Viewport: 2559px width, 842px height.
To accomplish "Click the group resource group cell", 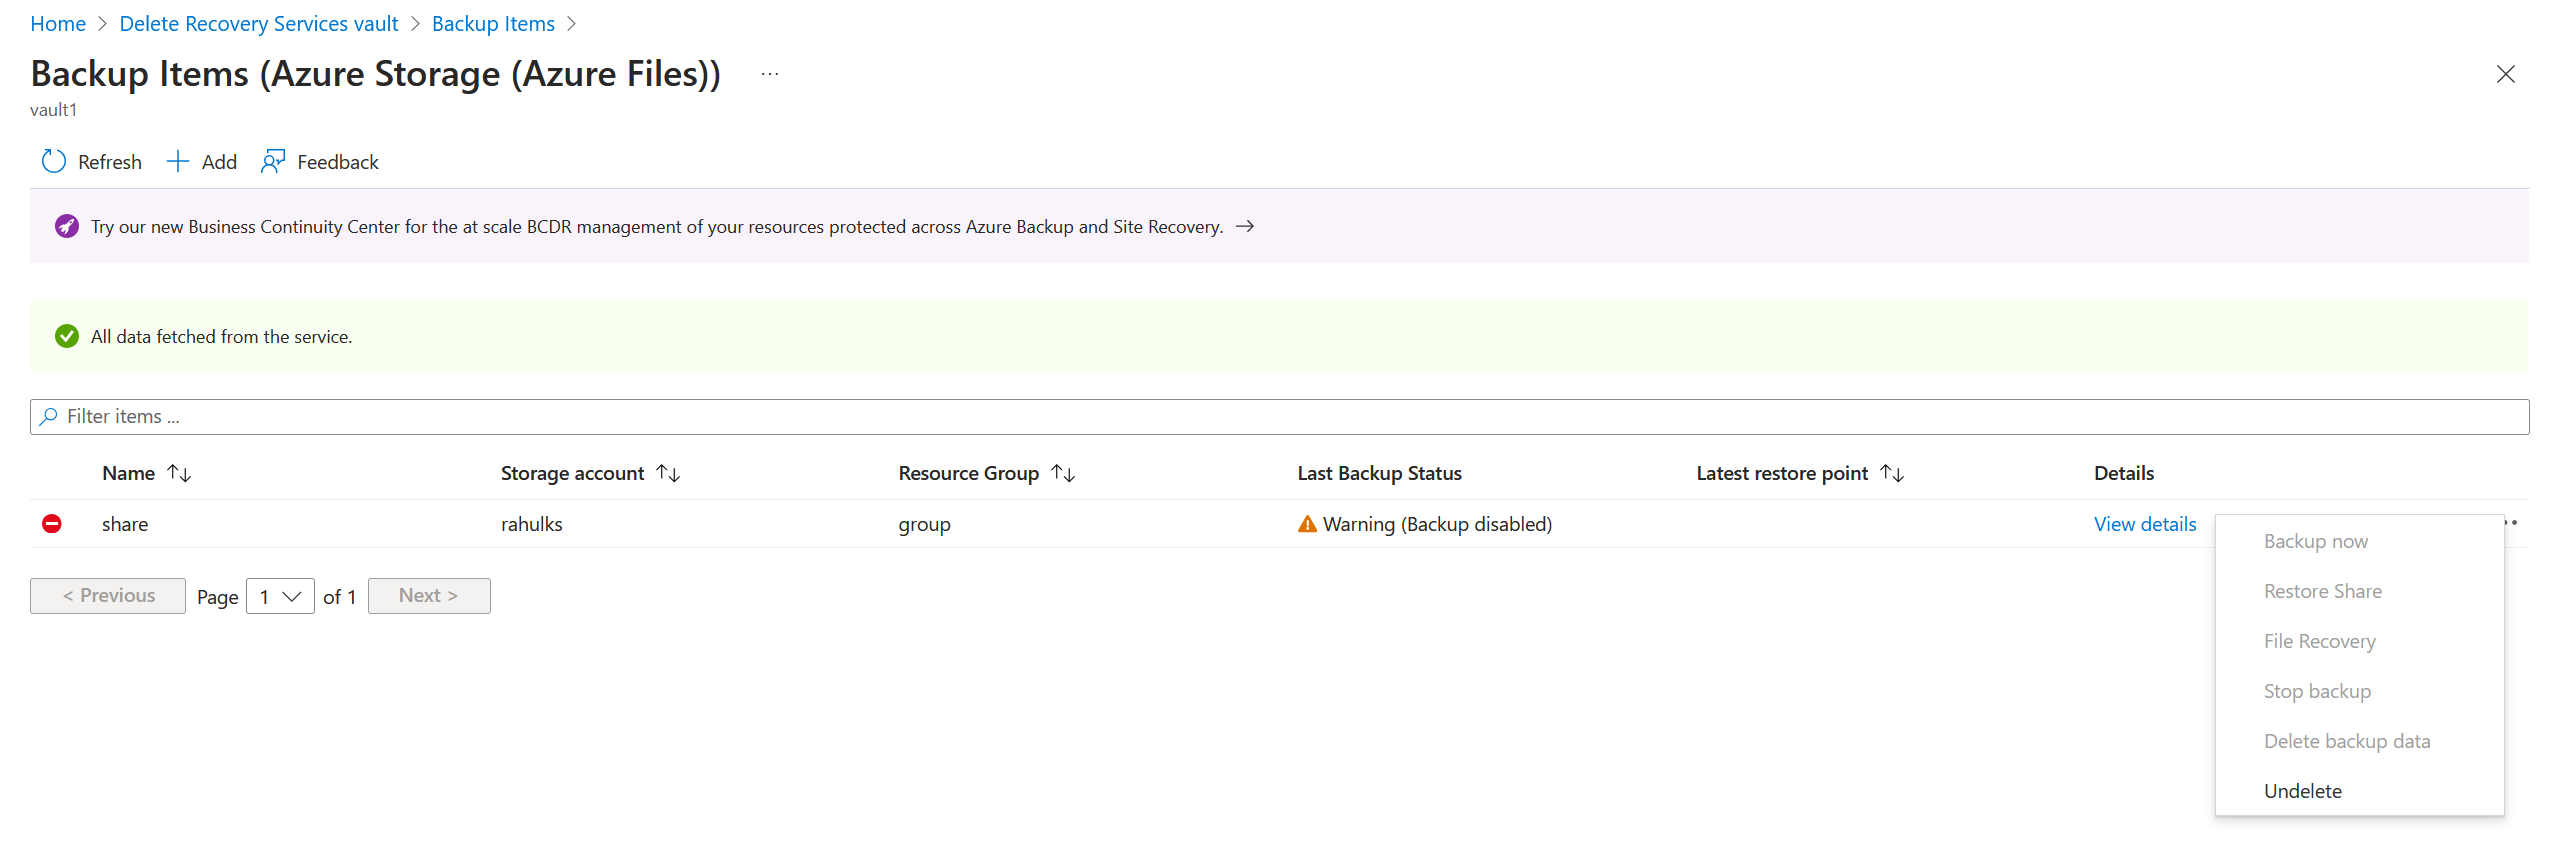I will [924, 524].
